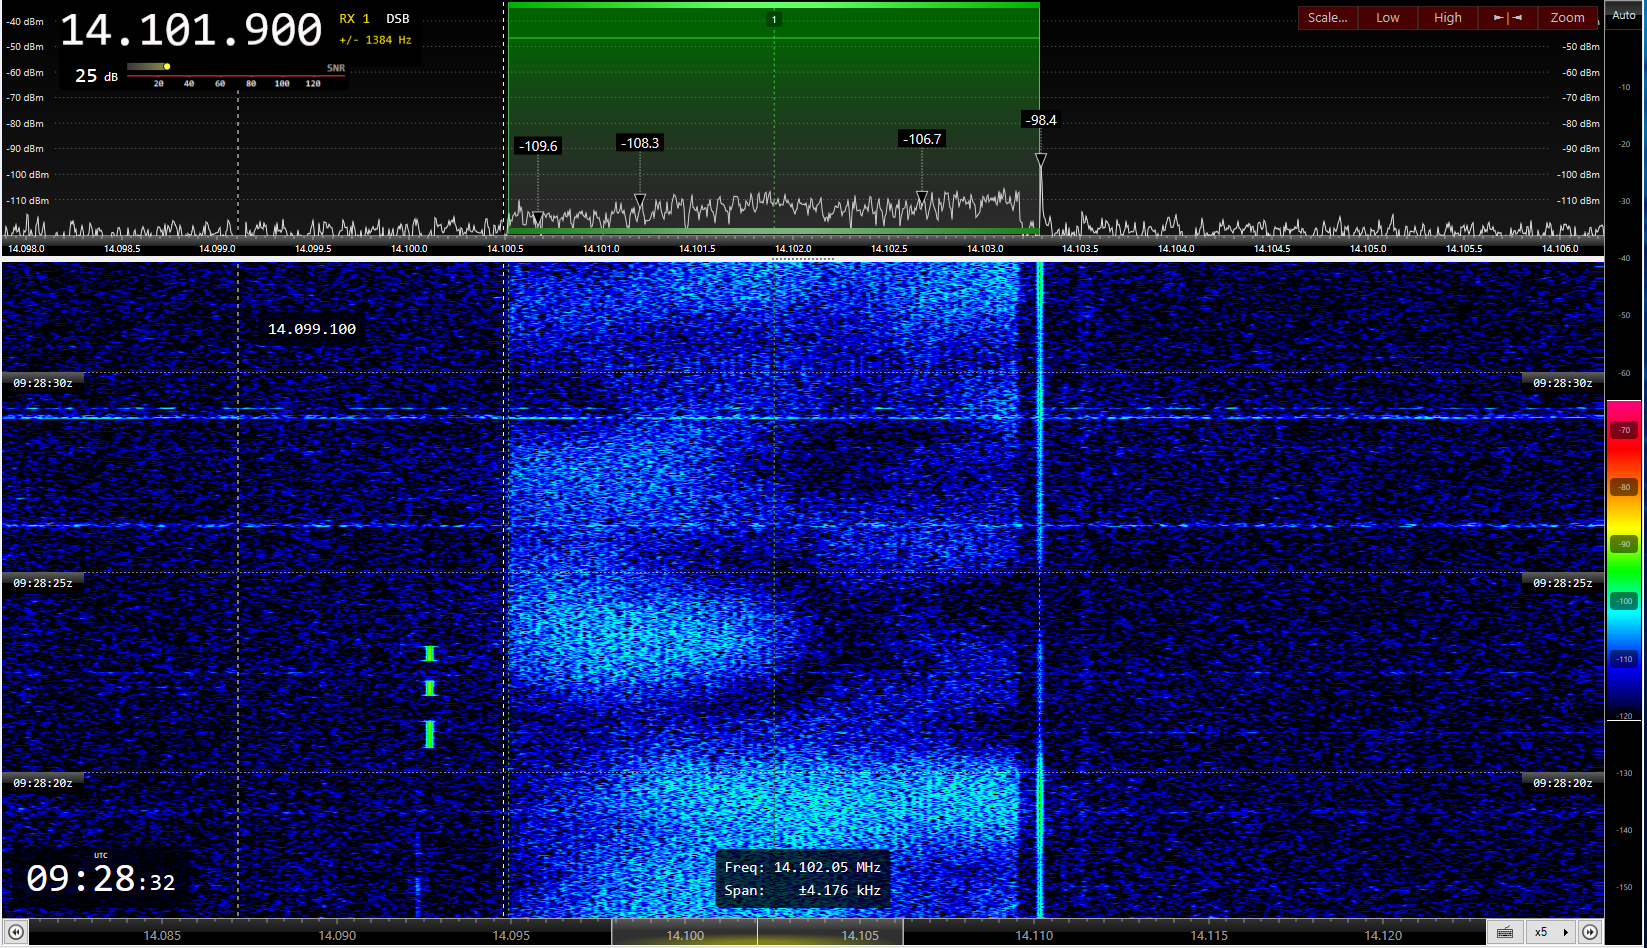Click the highlighted span on bottom frequency bar
The height and width of the screenshot is (948, 1647).
757,933
